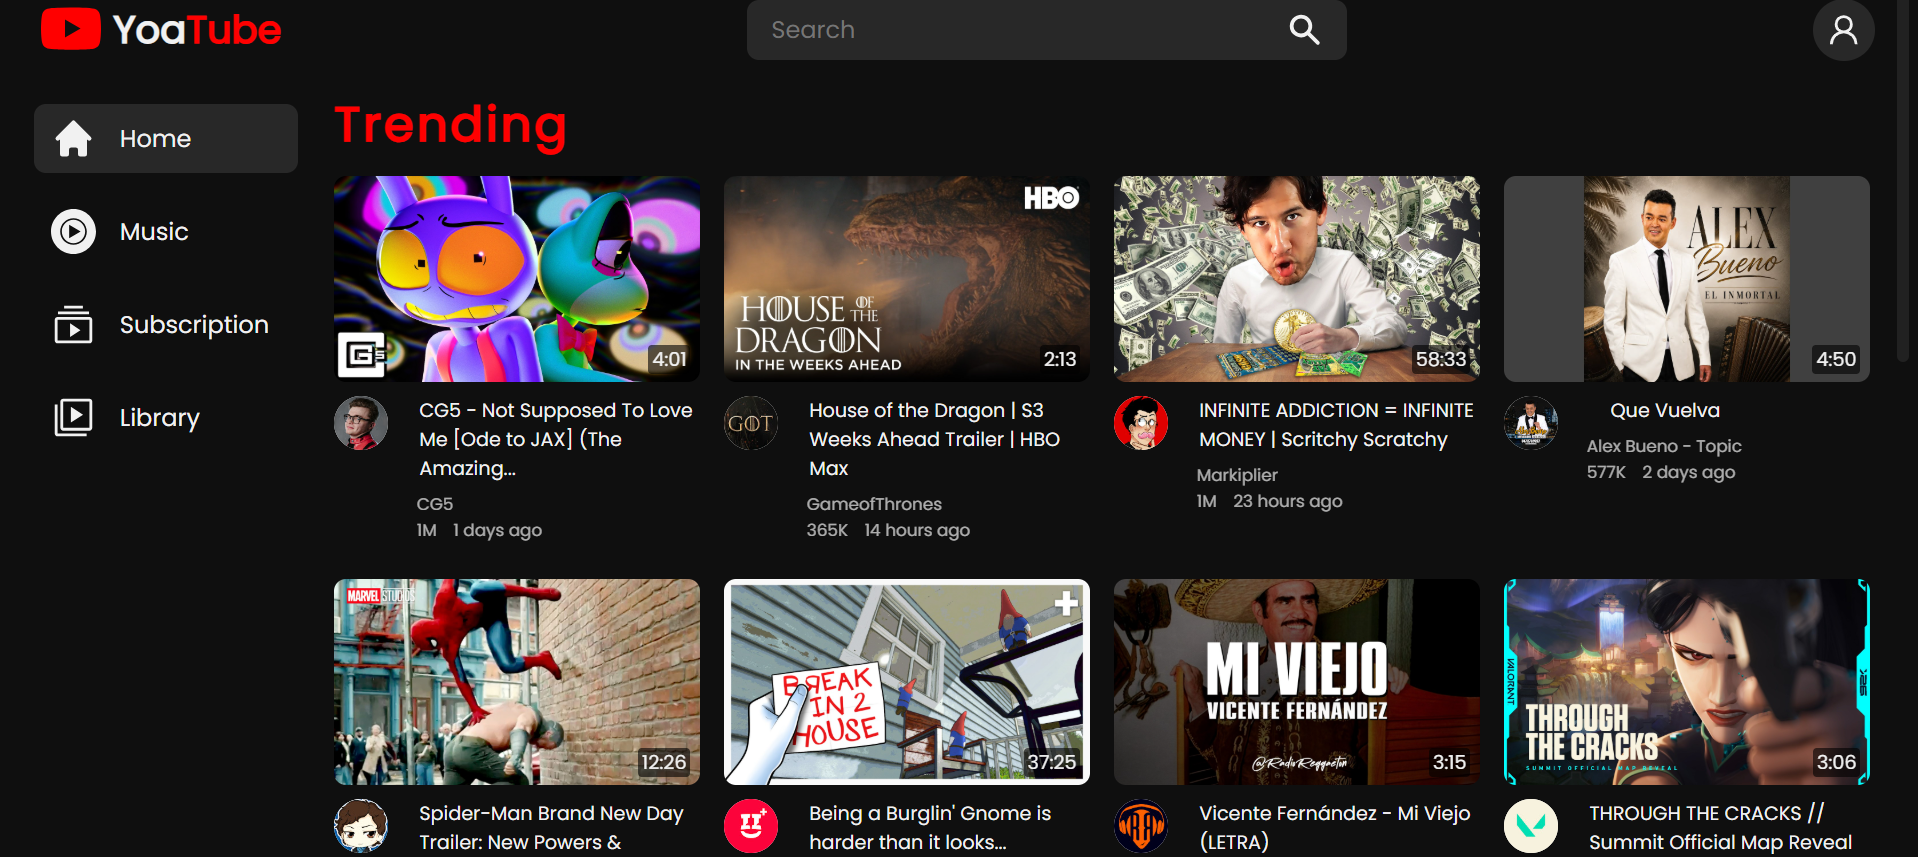
Task: Click the page vertical scrollbar
Action: 1903,180
